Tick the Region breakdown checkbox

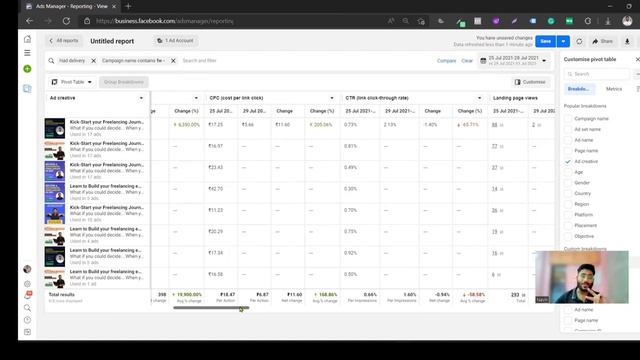(x=568, y=204)
